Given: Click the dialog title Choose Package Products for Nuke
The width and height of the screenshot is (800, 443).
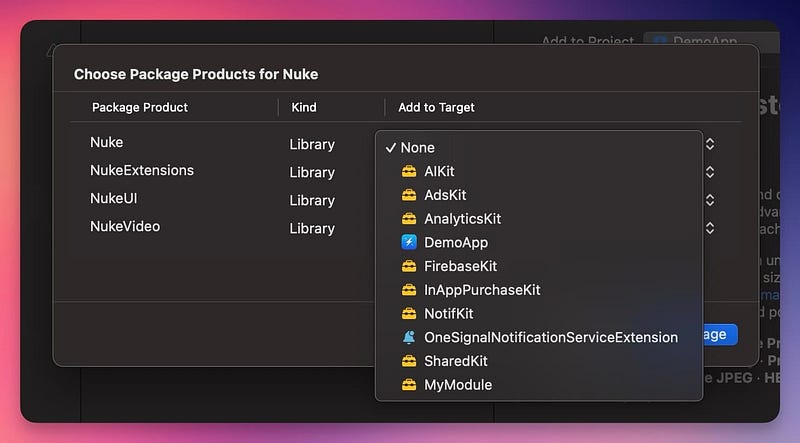Looking at the screenshot, I should point(196,75).
